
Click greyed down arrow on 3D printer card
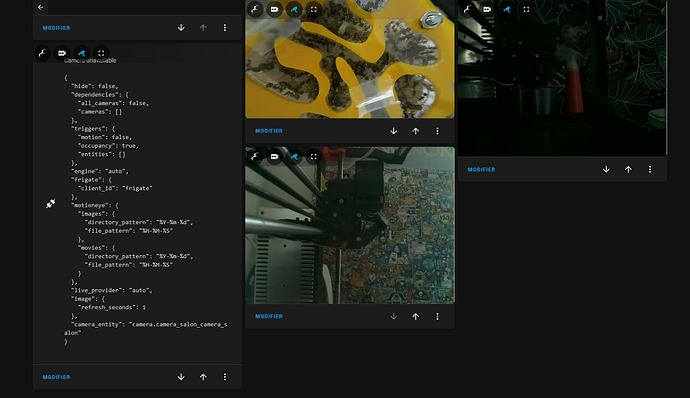coord(393,317)
